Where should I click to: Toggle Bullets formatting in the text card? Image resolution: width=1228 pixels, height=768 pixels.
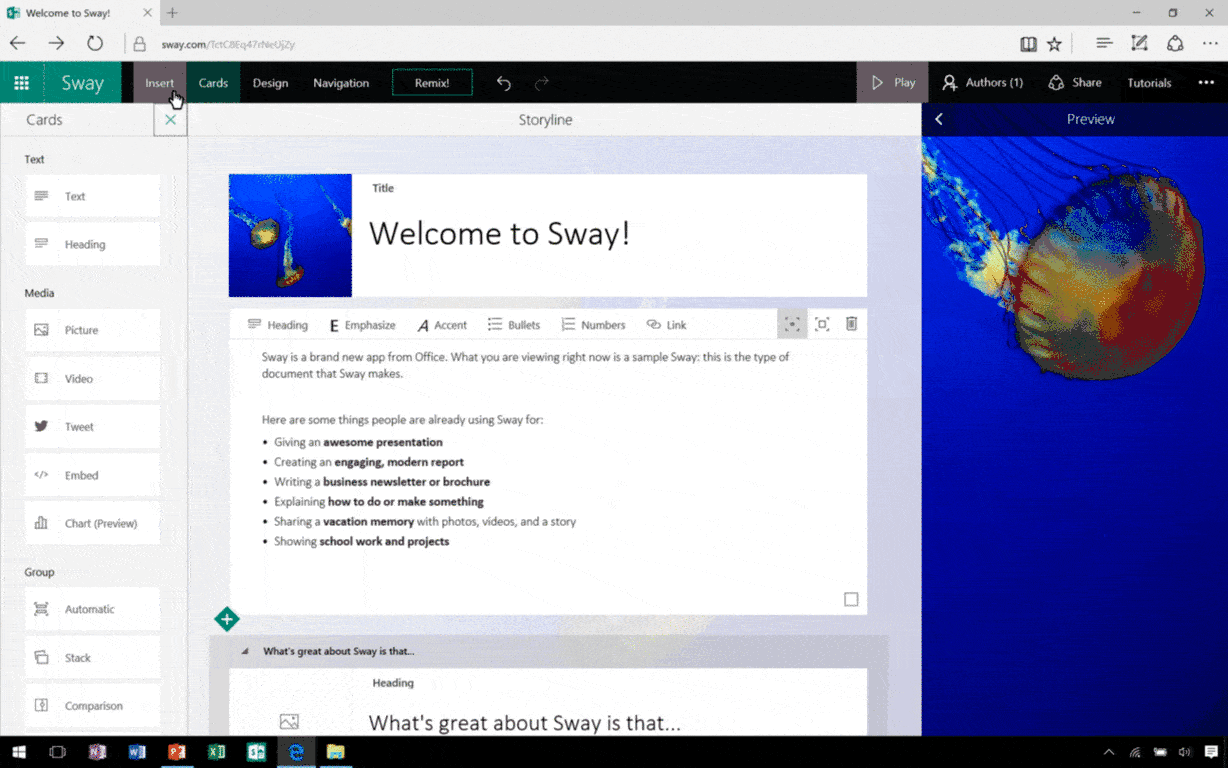pyautogui.click(x=513, y=324)
